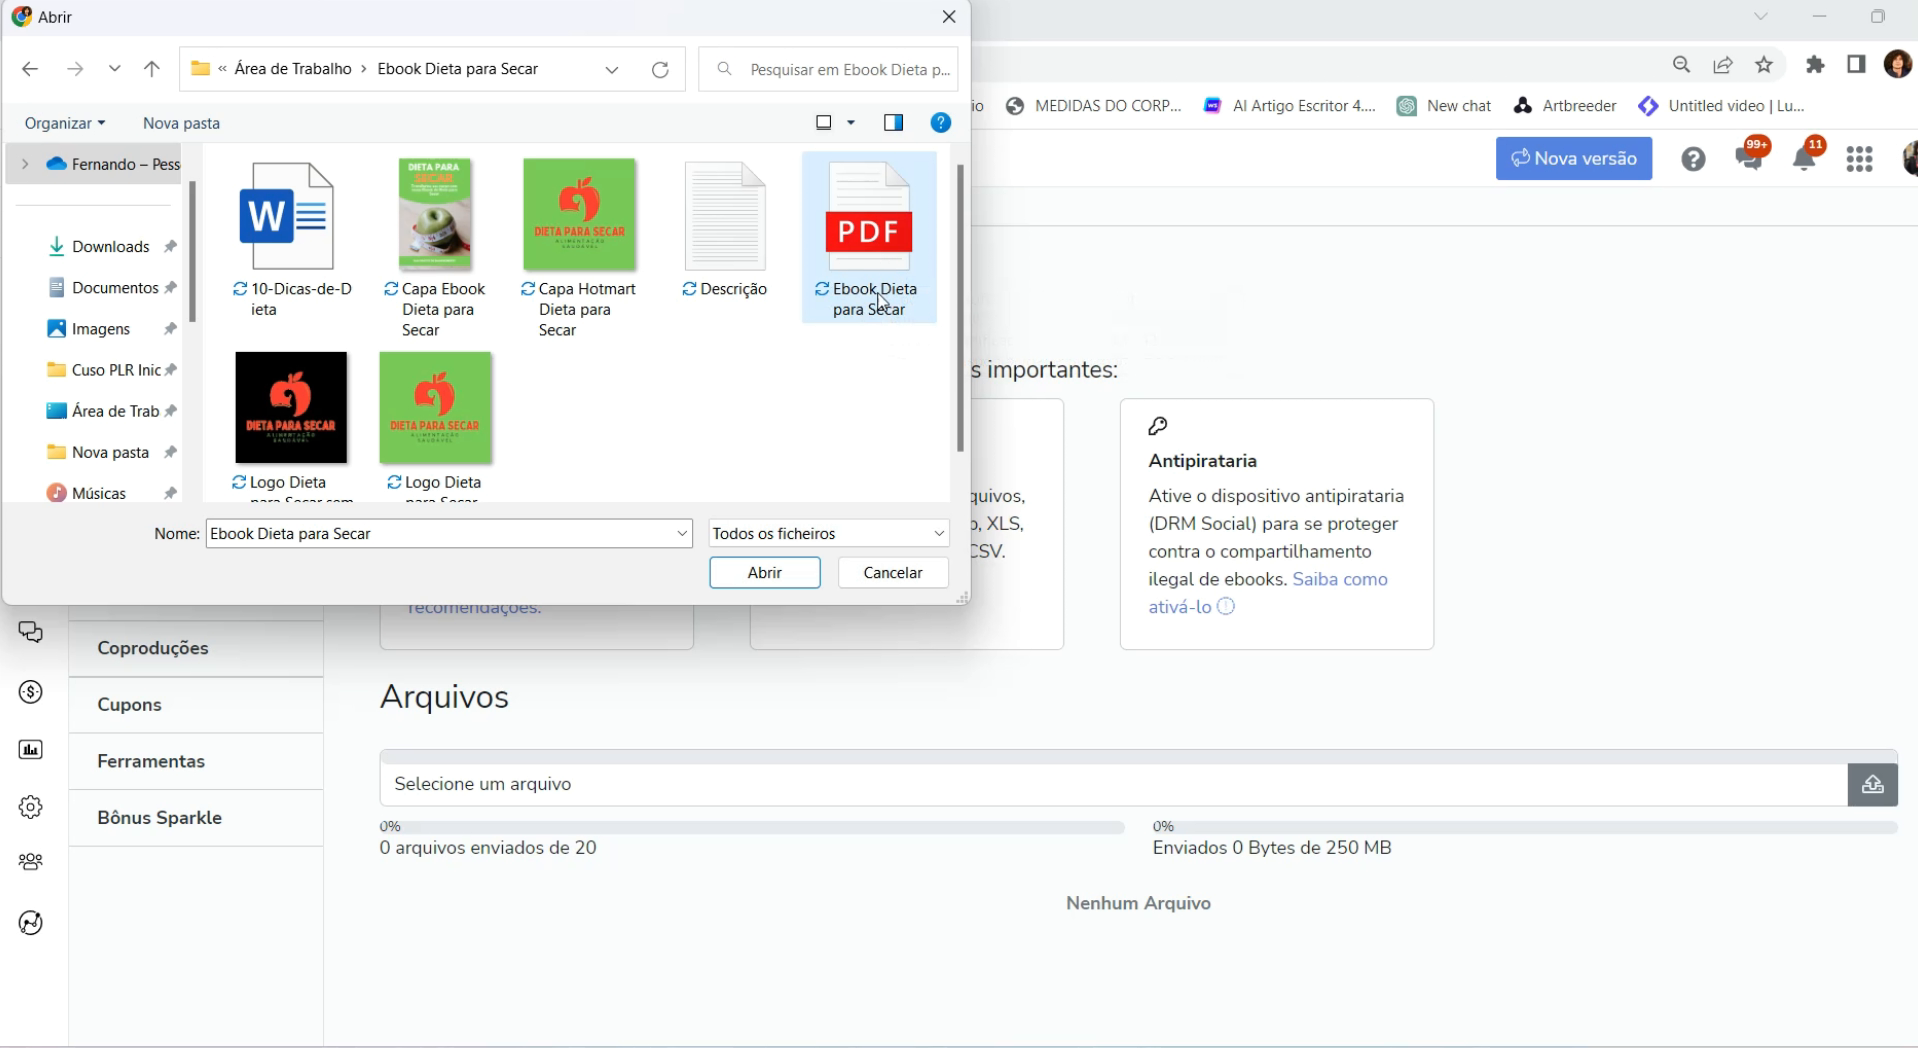This screenshot has width=1918, height=1048.
Task: Click the refresh button in file dialog
Action: 660,69
